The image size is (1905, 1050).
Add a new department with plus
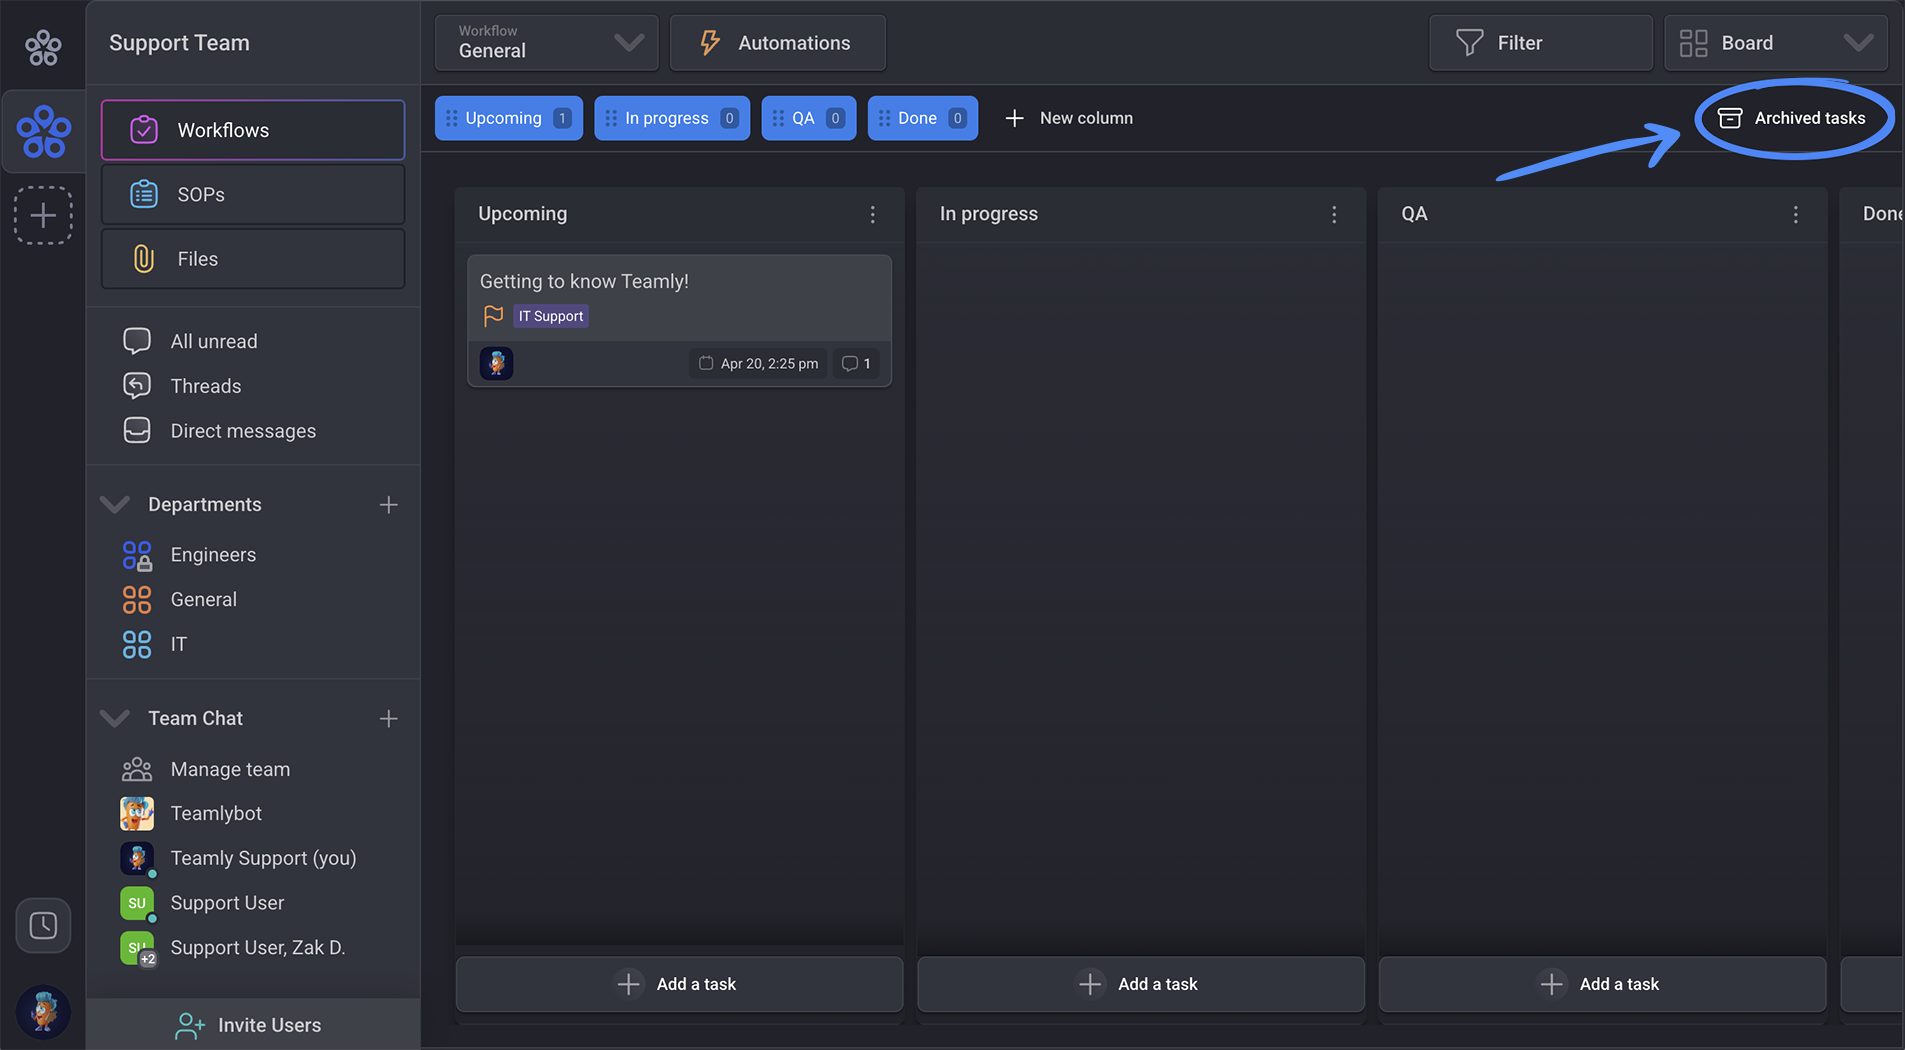pos(389,505)
